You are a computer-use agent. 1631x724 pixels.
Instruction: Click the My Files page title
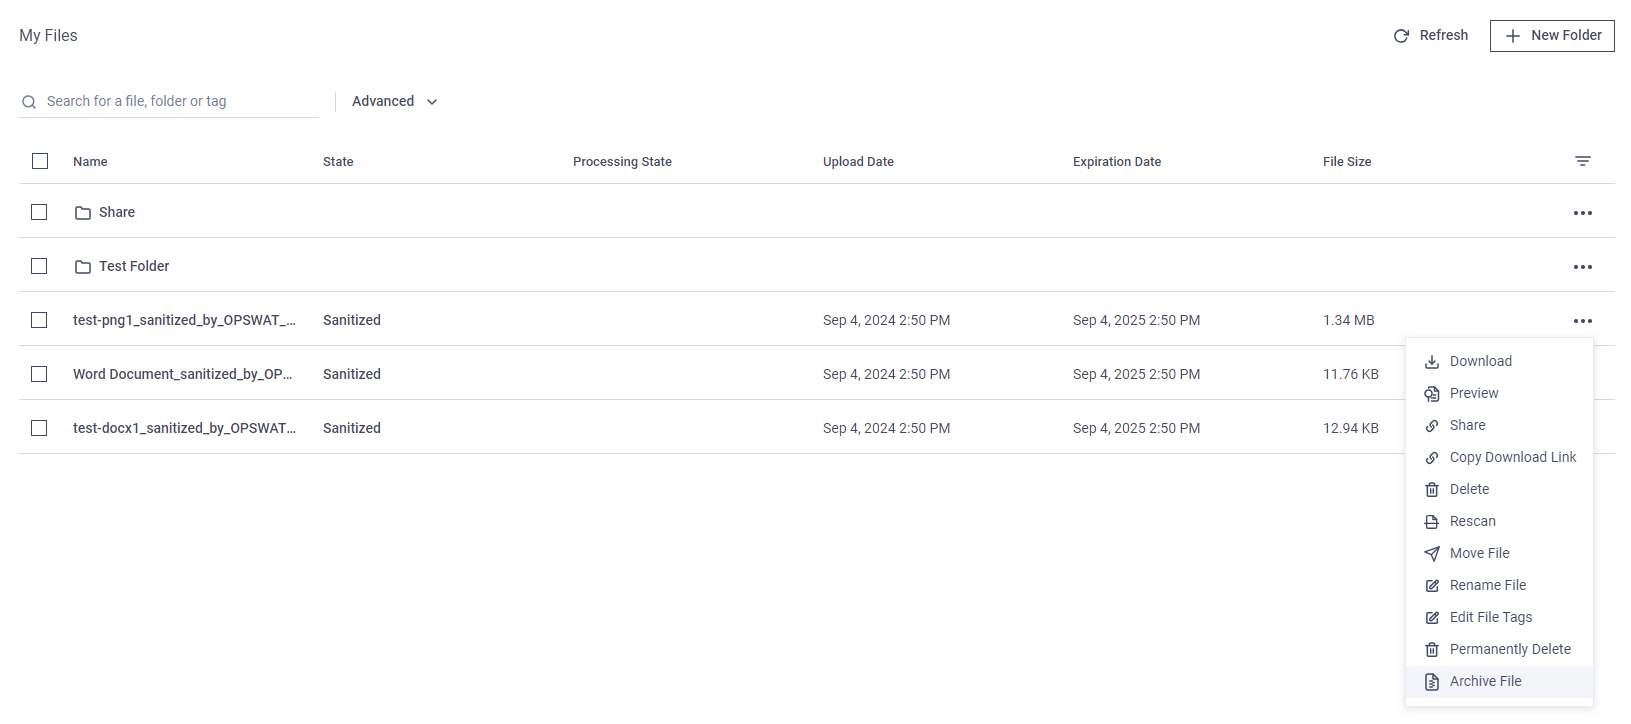click(48, 35)
